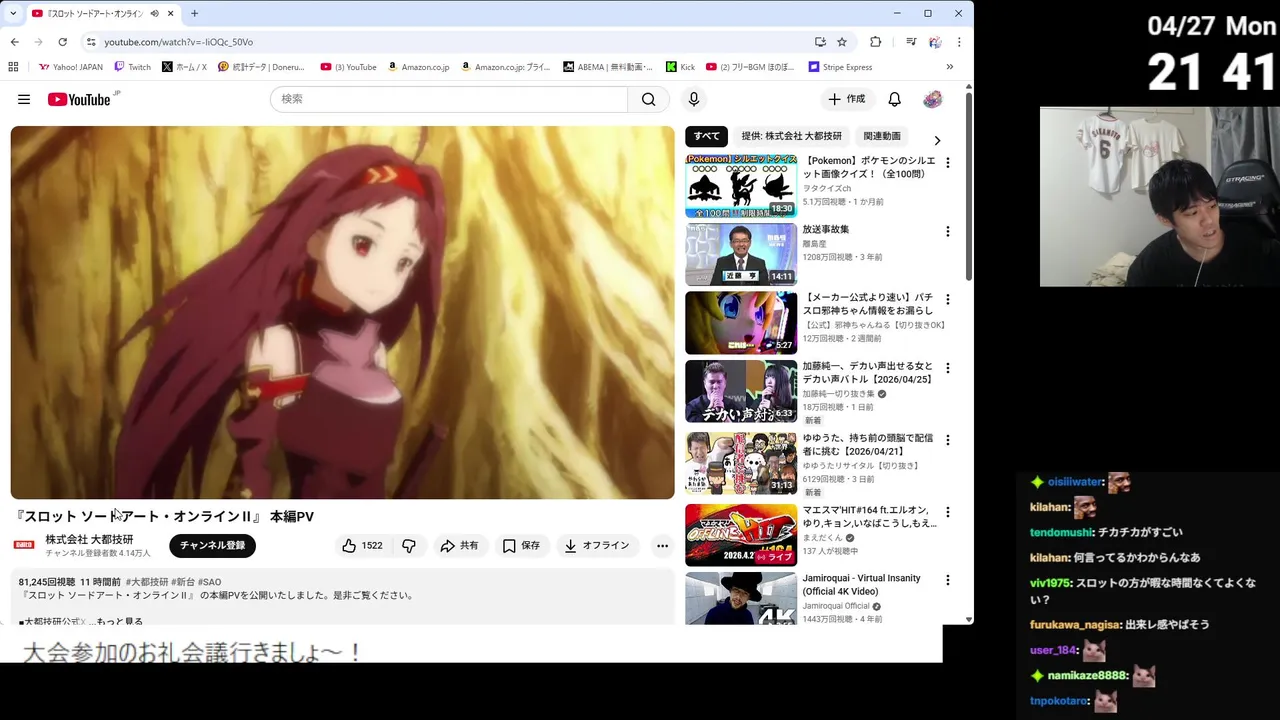The width and height of the screenshot is (1280, 720).
Task: Like the video showing 1522 likes
Action: pos(362,545)
